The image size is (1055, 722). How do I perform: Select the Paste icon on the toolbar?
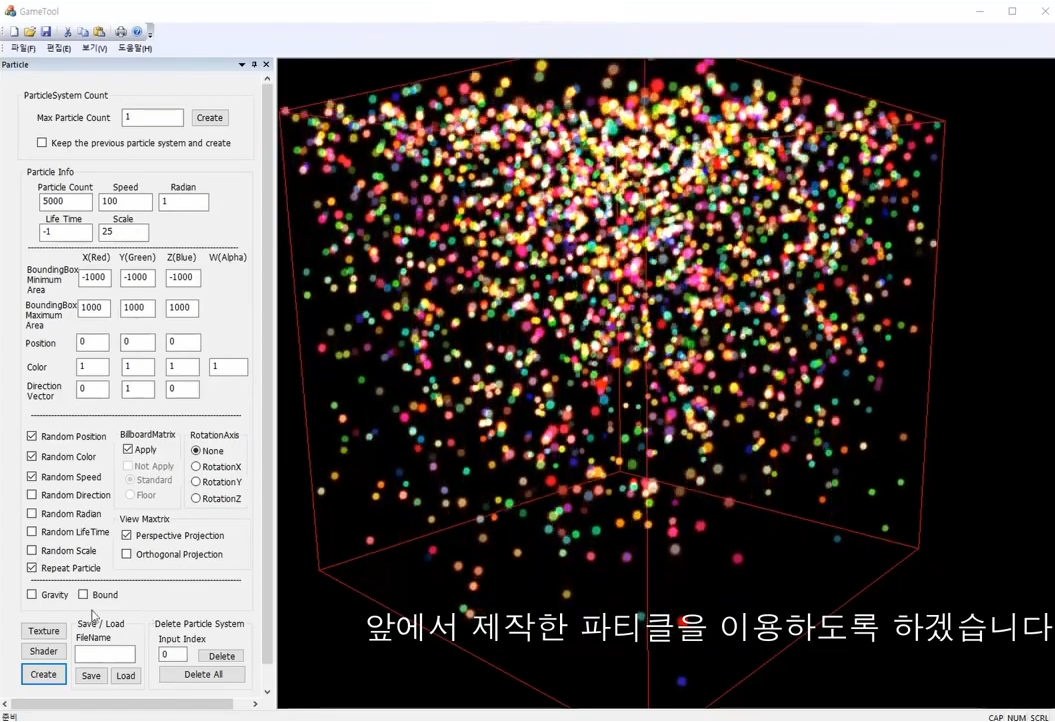pos(98,32)
